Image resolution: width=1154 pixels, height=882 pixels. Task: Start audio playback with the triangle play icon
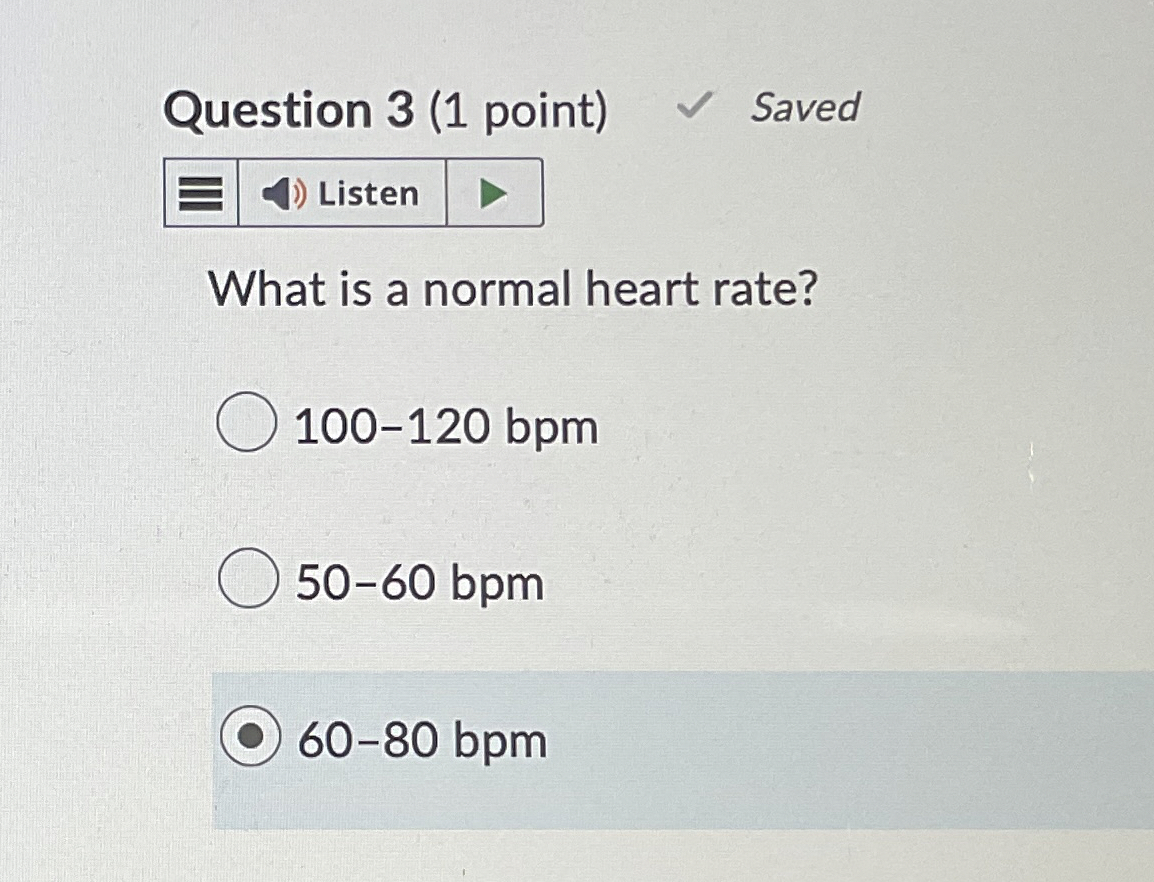[493, 193]
